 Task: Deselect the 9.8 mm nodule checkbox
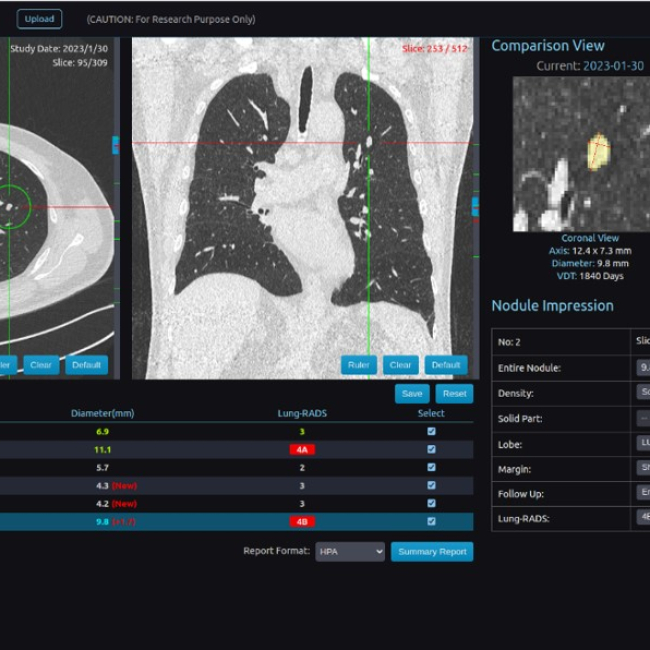431,521
